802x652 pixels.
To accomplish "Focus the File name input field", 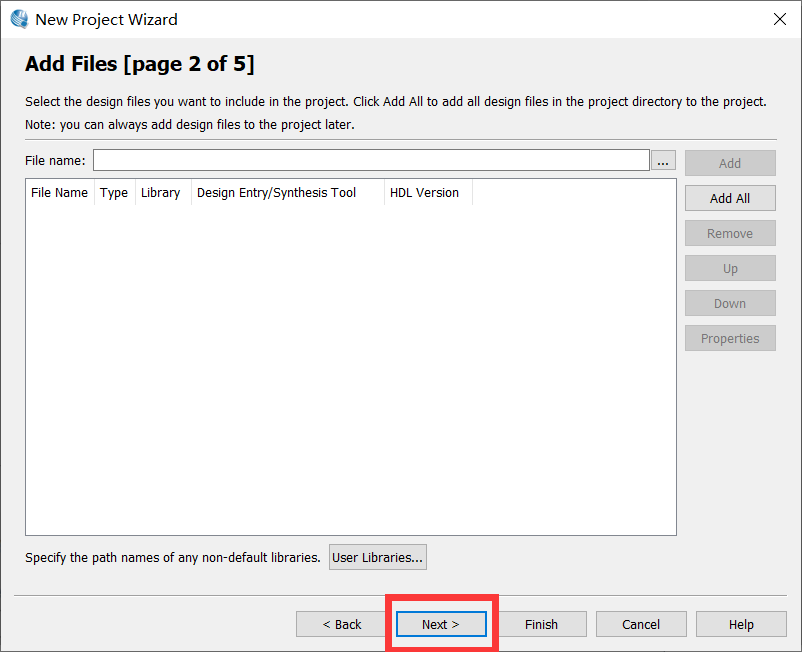I will click(x=371, y=161).
